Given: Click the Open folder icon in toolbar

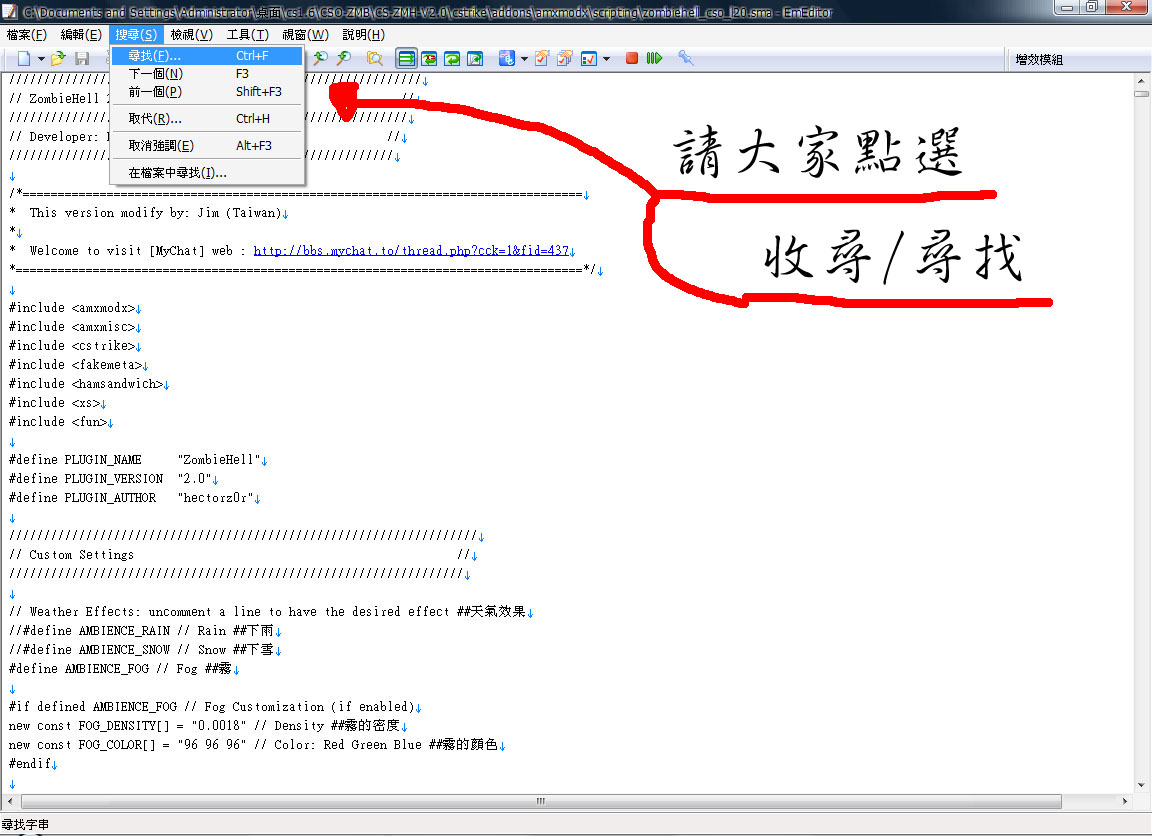Looking at the screenshot, I should coord(58,59).
